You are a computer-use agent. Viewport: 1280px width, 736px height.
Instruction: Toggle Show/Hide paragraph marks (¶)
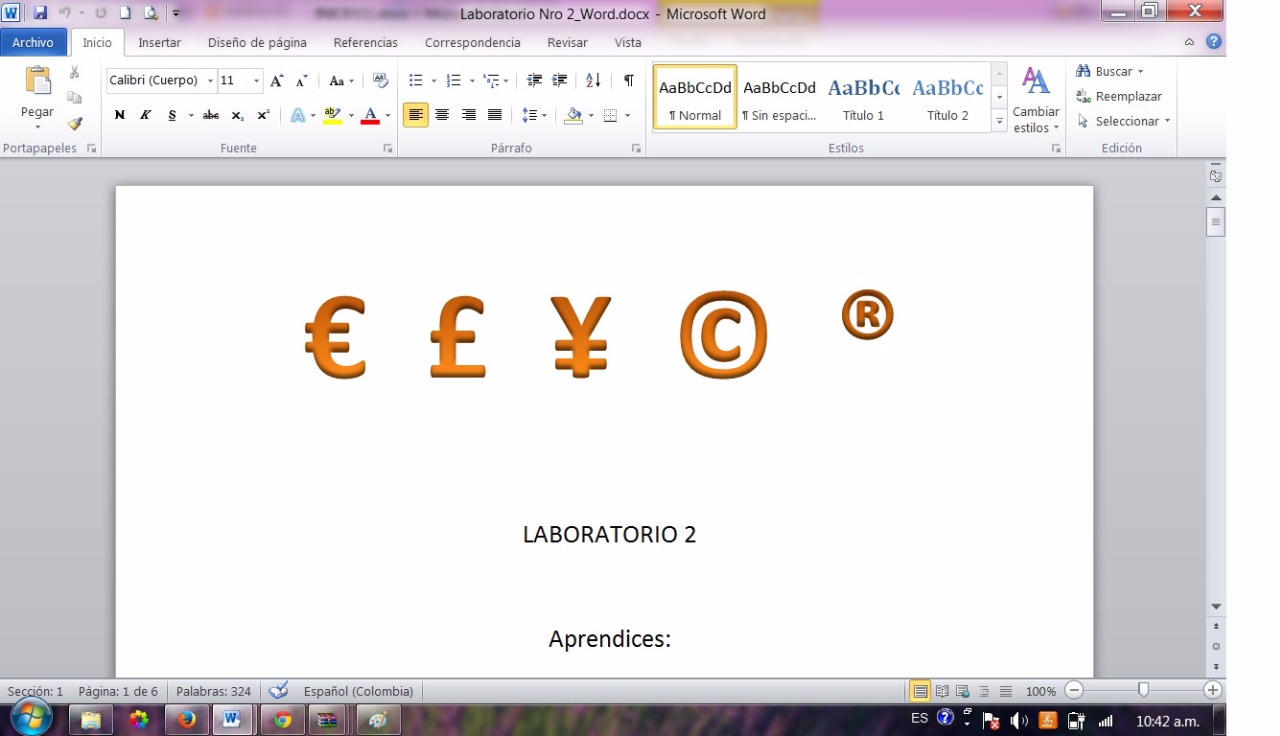coord(628,81)
